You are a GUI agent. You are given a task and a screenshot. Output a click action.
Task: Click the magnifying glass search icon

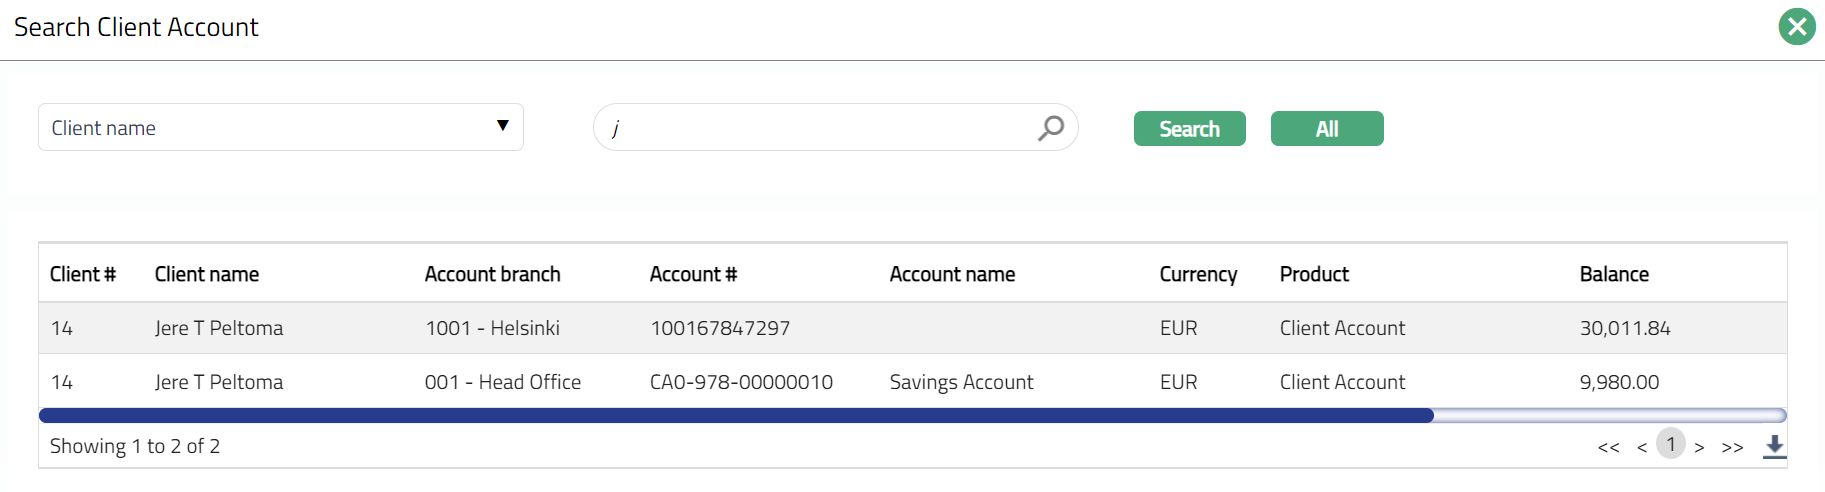1050,128
